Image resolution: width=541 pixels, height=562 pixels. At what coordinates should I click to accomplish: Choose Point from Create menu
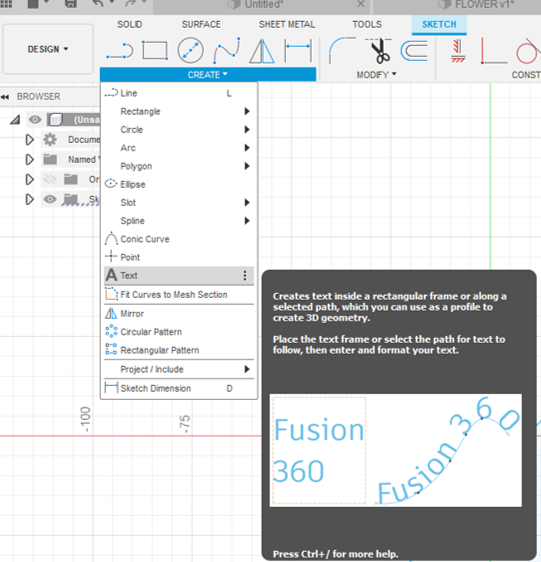point(179,257)
